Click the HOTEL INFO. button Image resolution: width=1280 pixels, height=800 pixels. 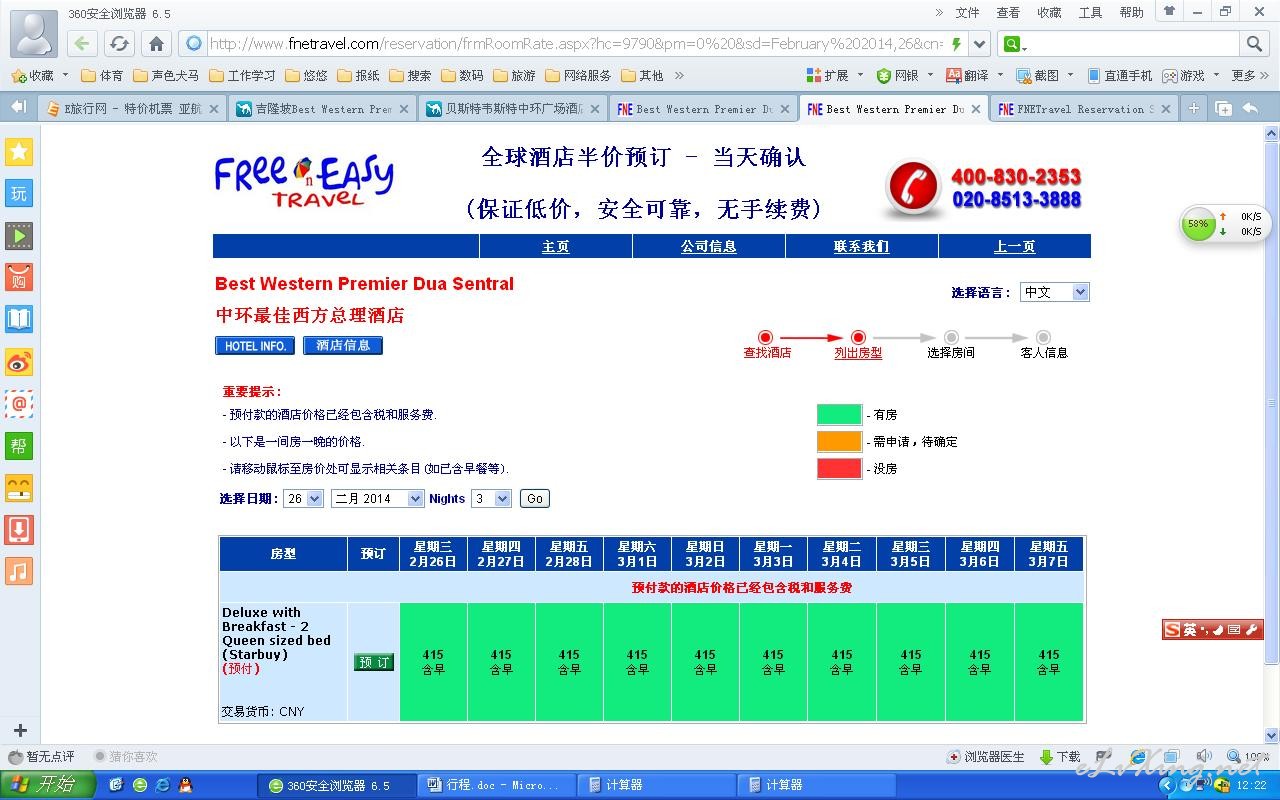click(x=255, y=345)
